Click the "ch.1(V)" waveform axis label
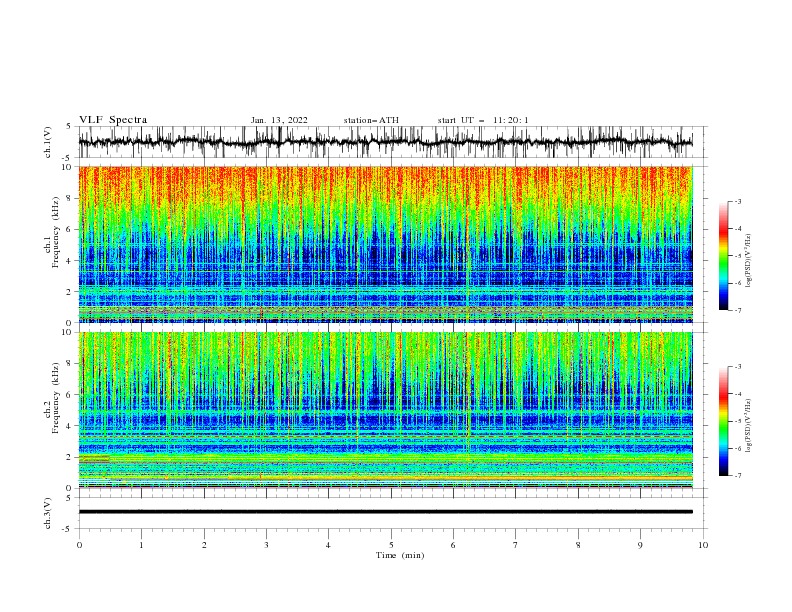Viewport: 792px width, 612px height. pos(48,142)
